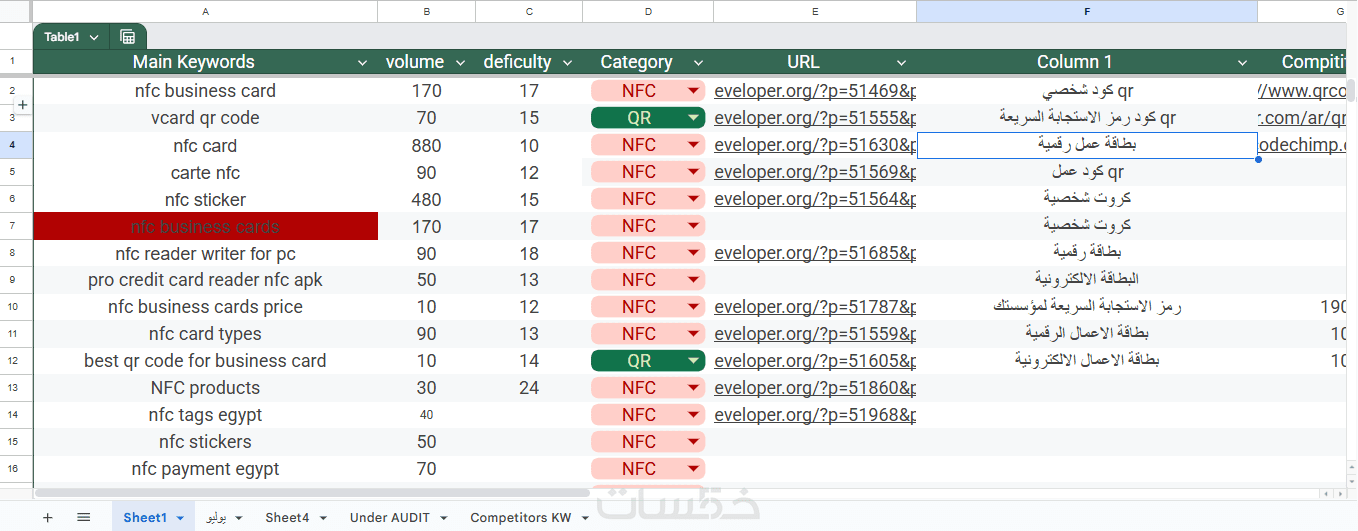Viewport: 1358px width, 531px height.
Task: Open QR category dropdown for vcard qr code
Action: click(x=693, y=118)
